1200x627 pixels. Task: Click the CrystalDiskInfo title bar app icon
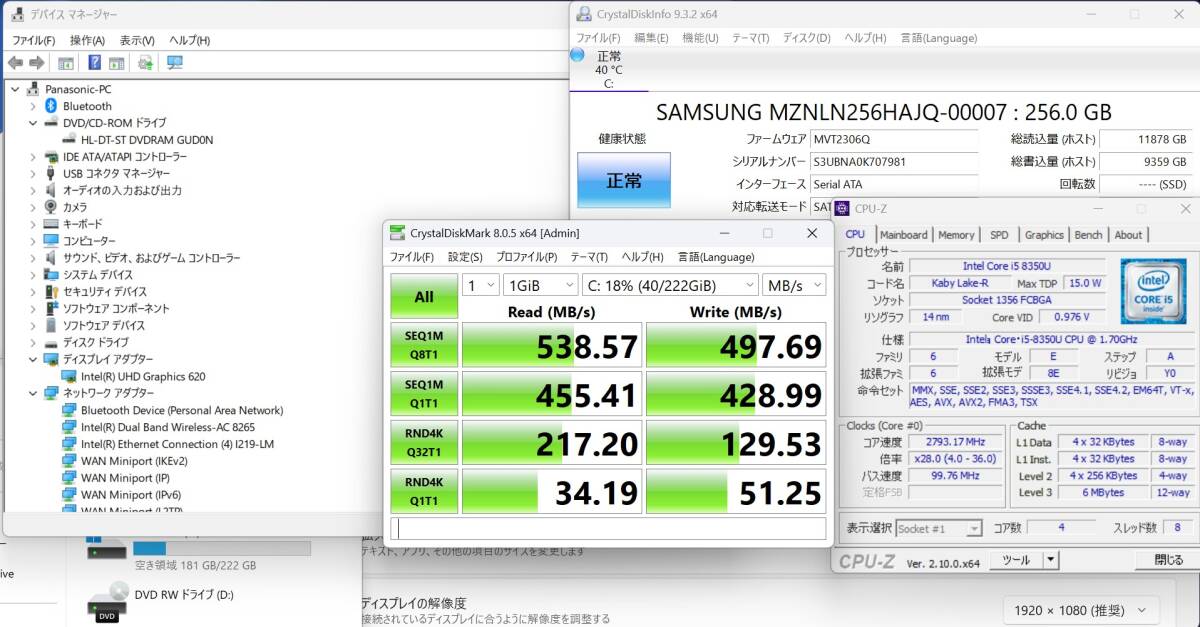(x=584, y=14)
